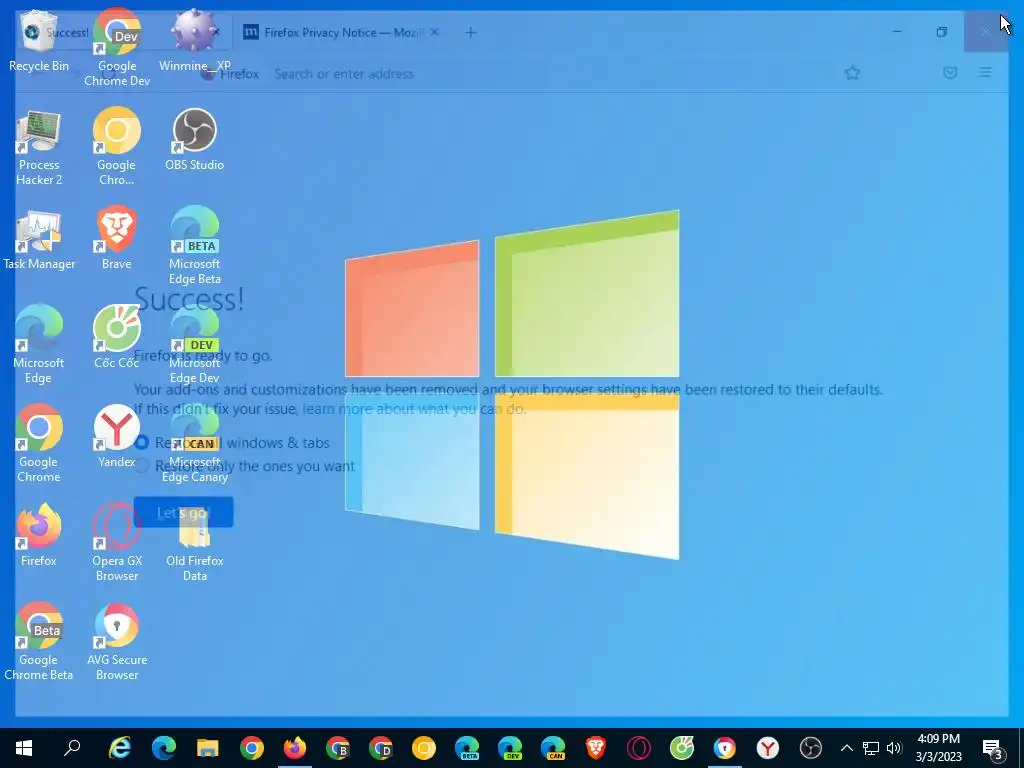Select the Yandex desktop shortcut

pos(117,437)
